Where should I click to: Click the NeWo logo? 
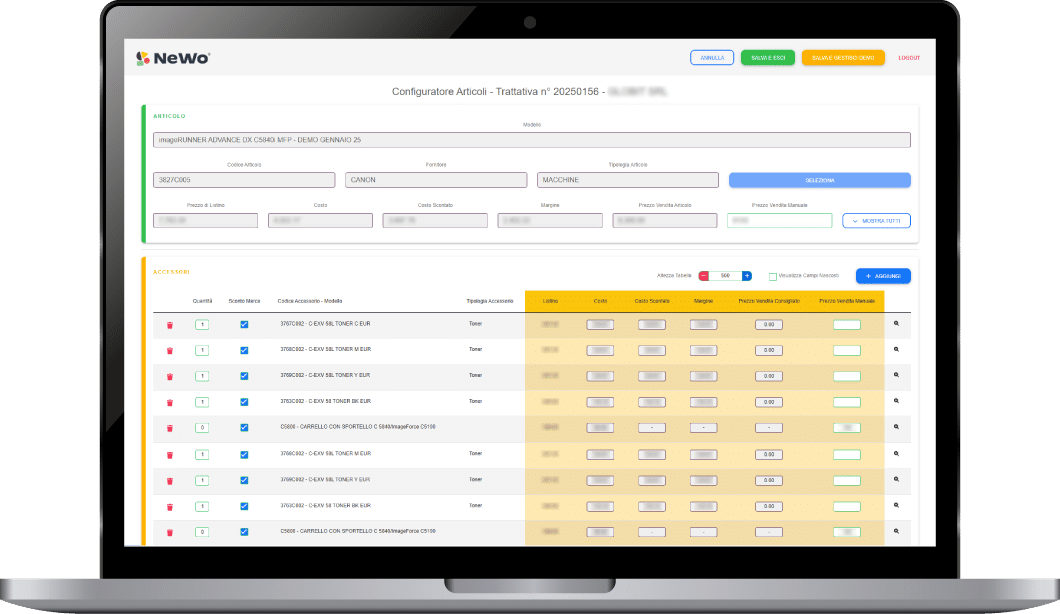click(173, 58)
